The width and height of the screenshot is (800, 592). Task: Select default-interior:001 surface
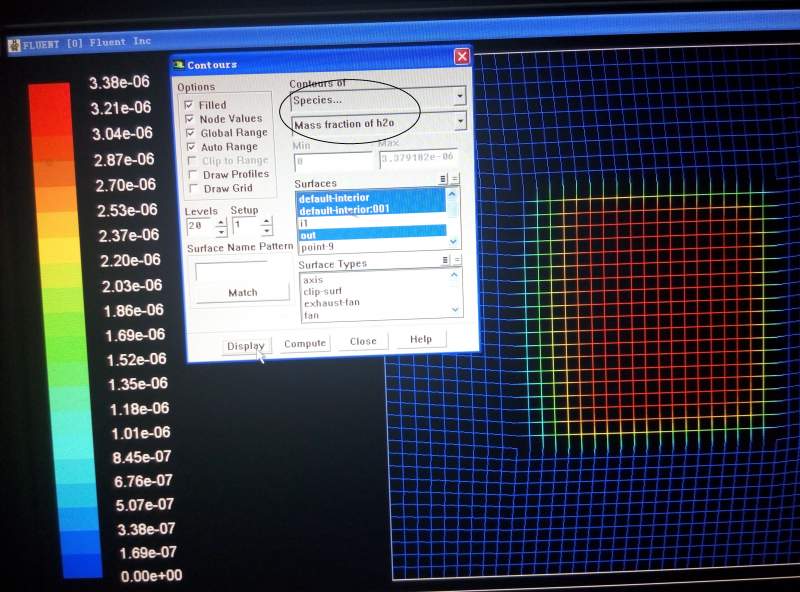click(x=371, y=209)
